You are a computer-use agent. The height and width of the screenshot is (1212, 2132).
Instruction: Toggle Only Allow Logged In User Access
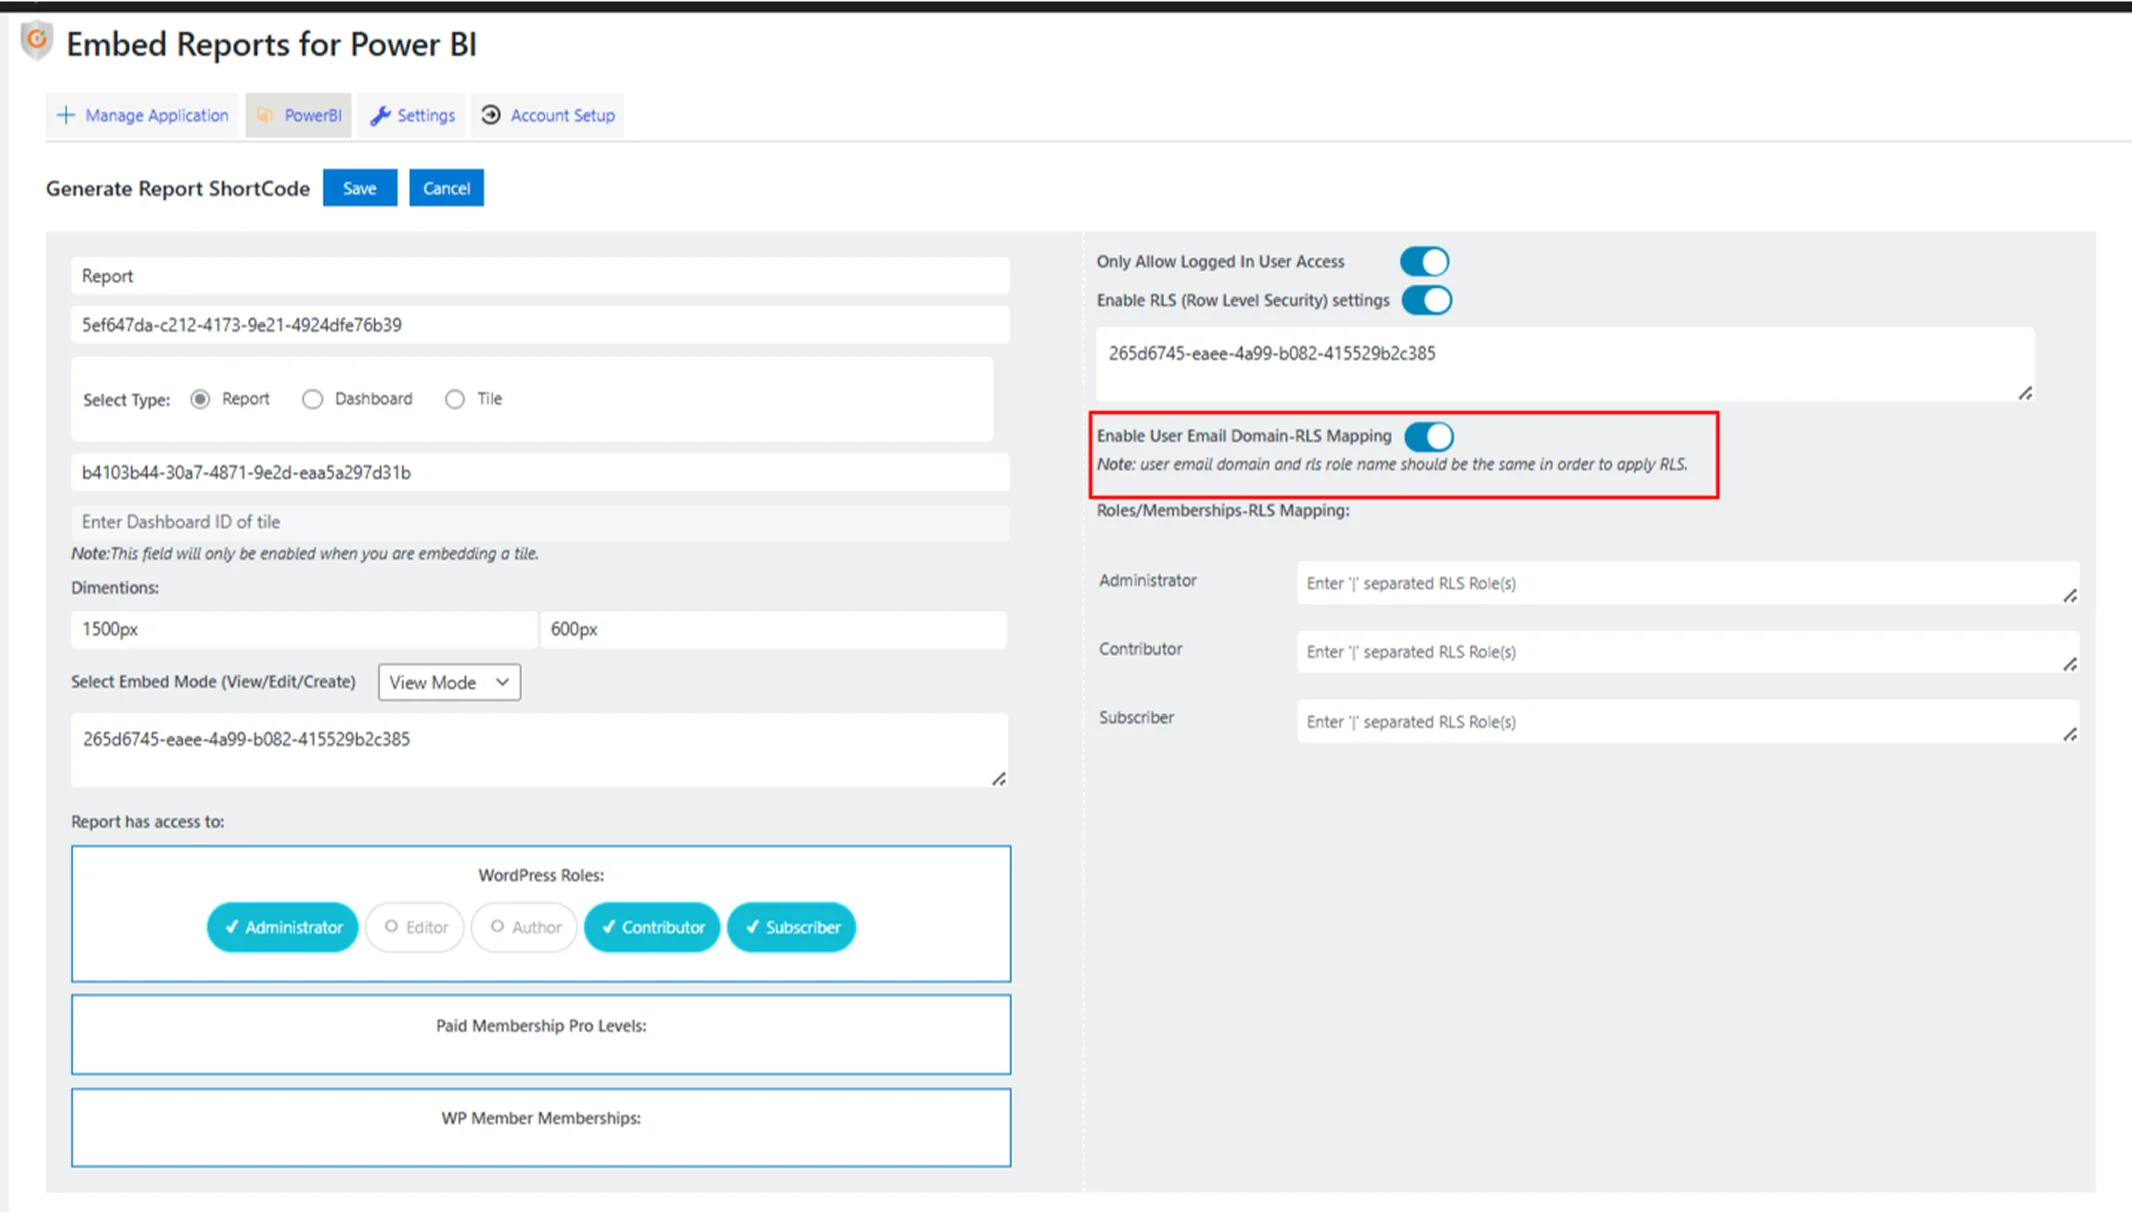point(1424,261)
